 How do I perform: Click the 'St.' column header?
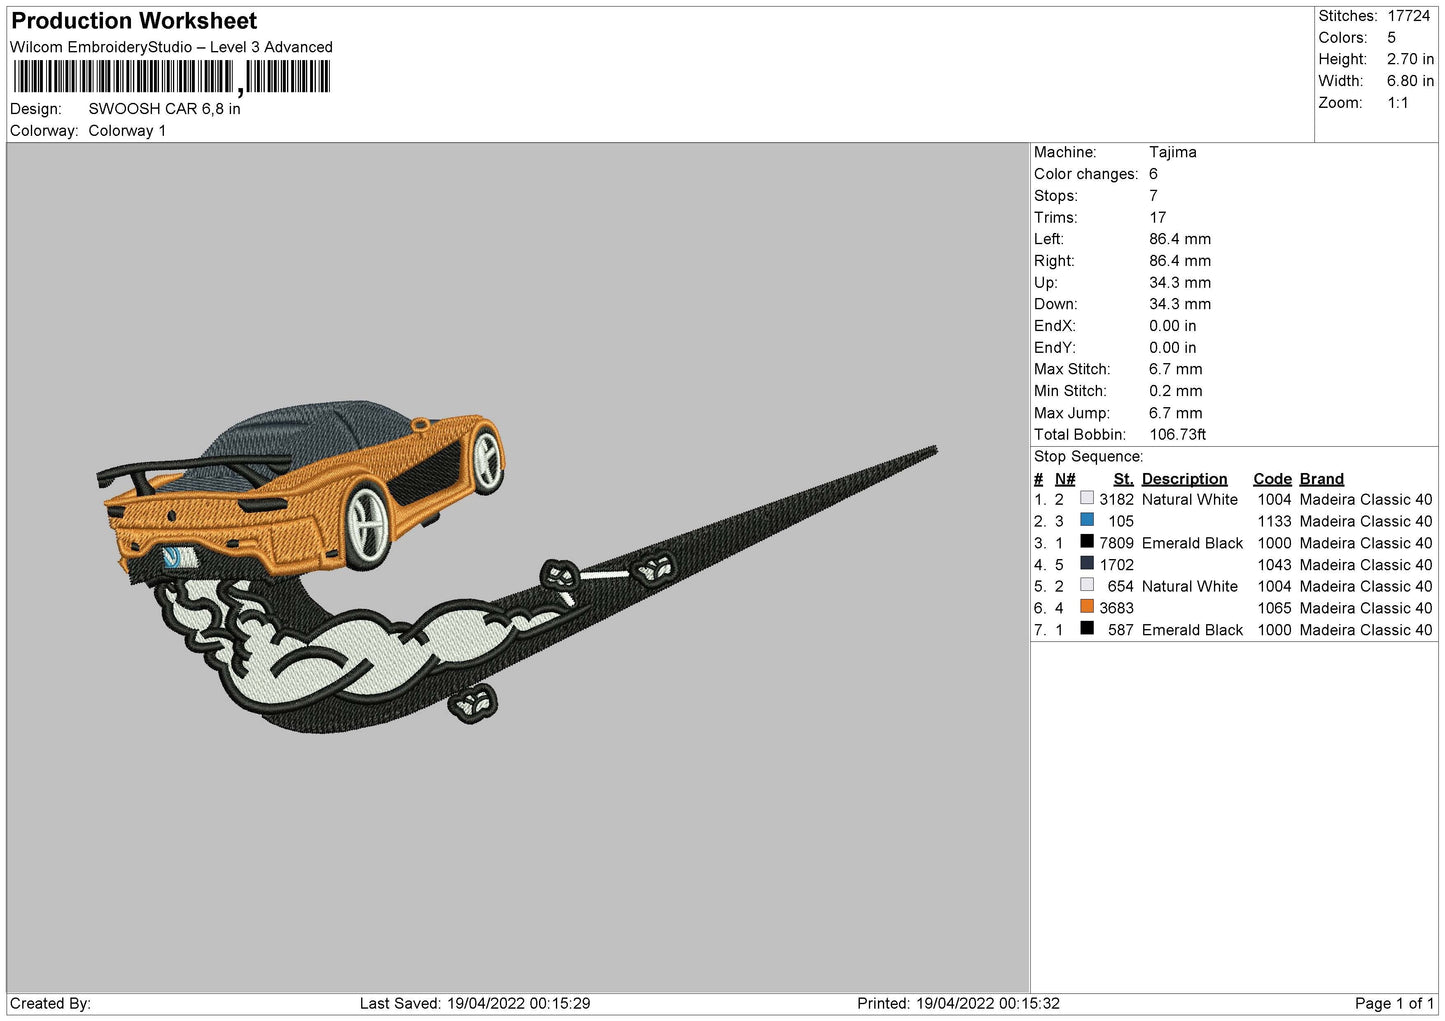pyautogui.click(x=1124, y=479)
